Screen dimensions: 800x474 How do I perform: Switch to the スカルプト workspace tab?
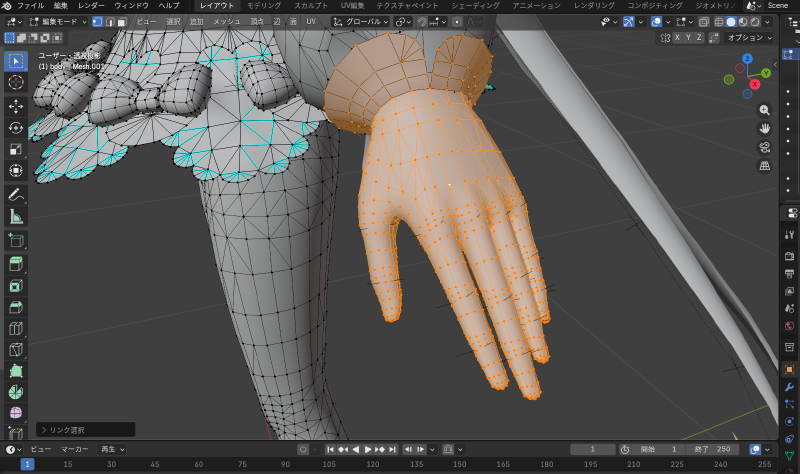pos(310,6)
